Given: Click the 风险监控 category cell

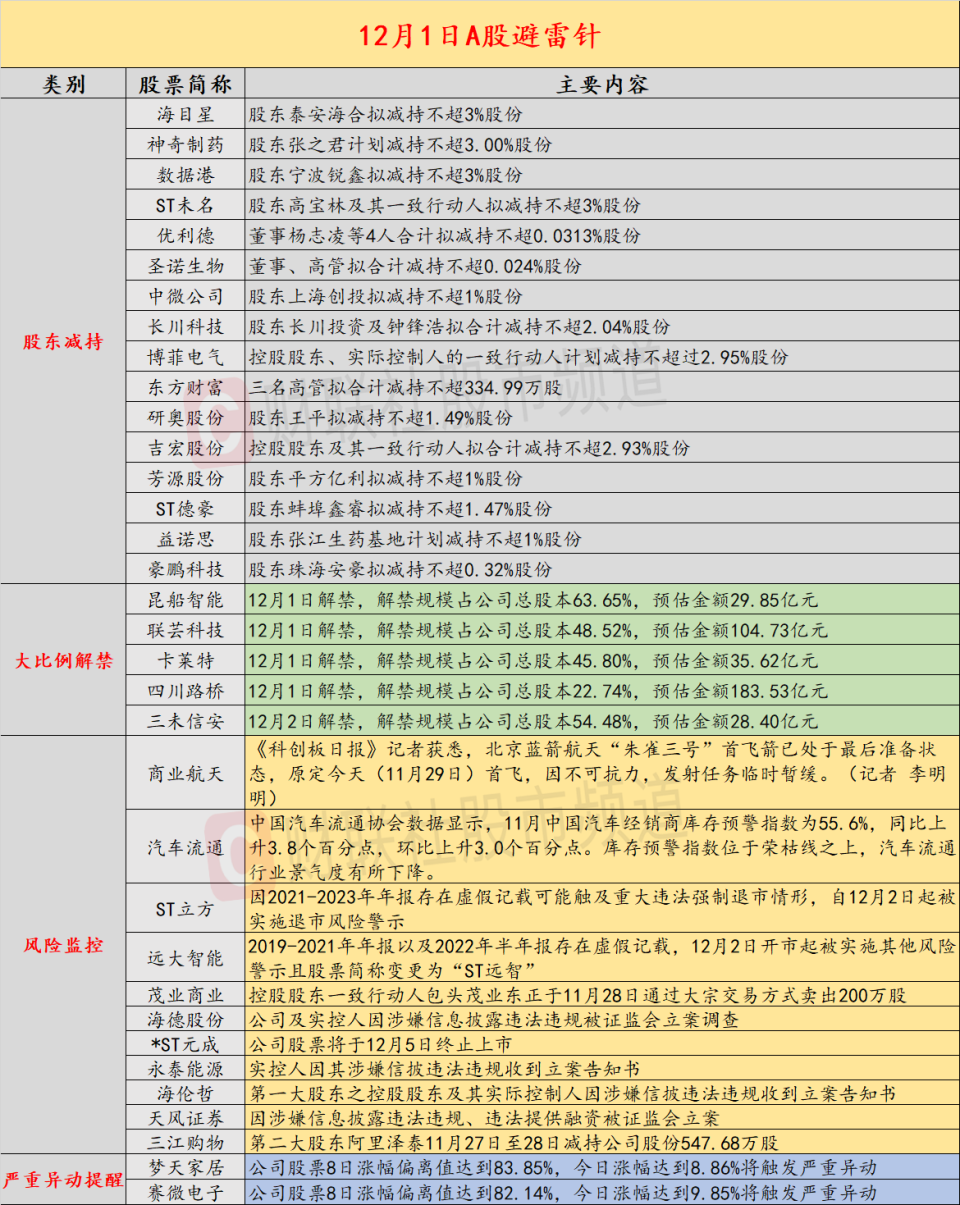Looking at the screenshot, I should point(63,944).
